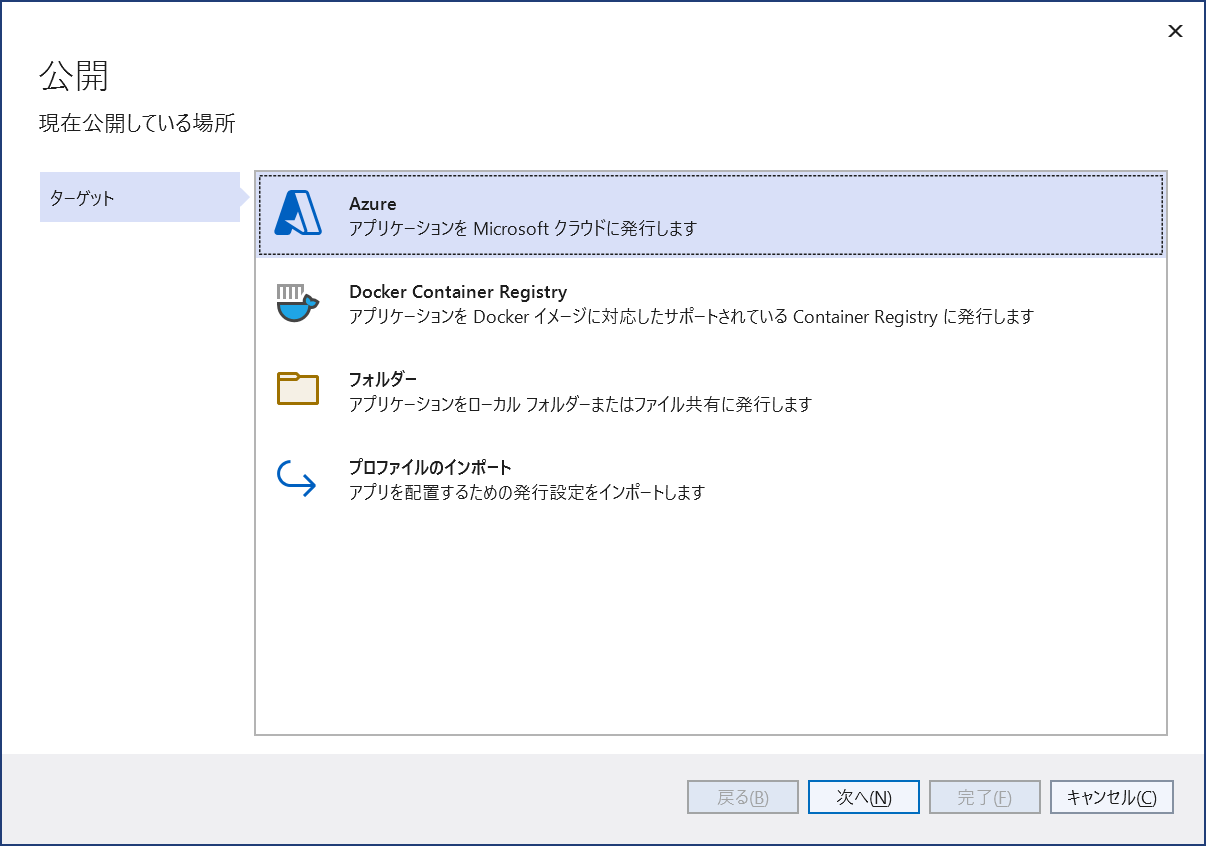Click the folder icon in target list

297,389
